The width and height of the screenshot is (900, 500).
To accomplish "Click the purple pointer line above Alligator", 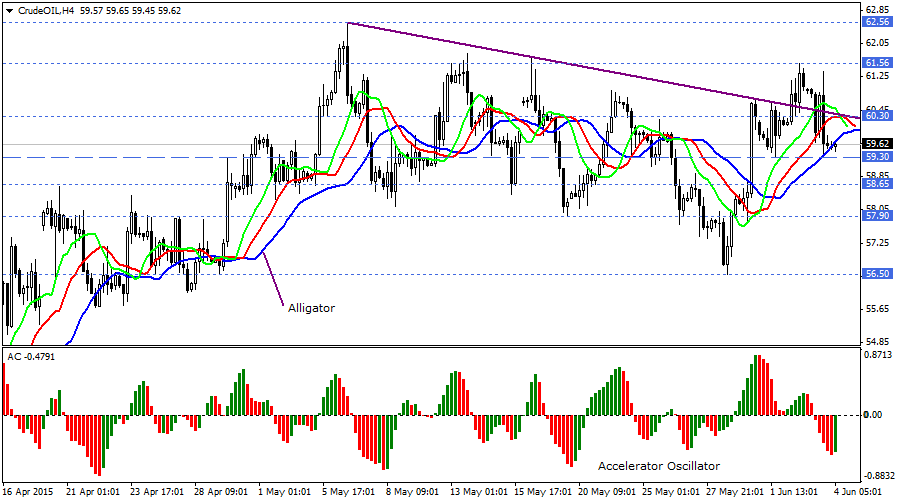I will click(x=276, y=281).
